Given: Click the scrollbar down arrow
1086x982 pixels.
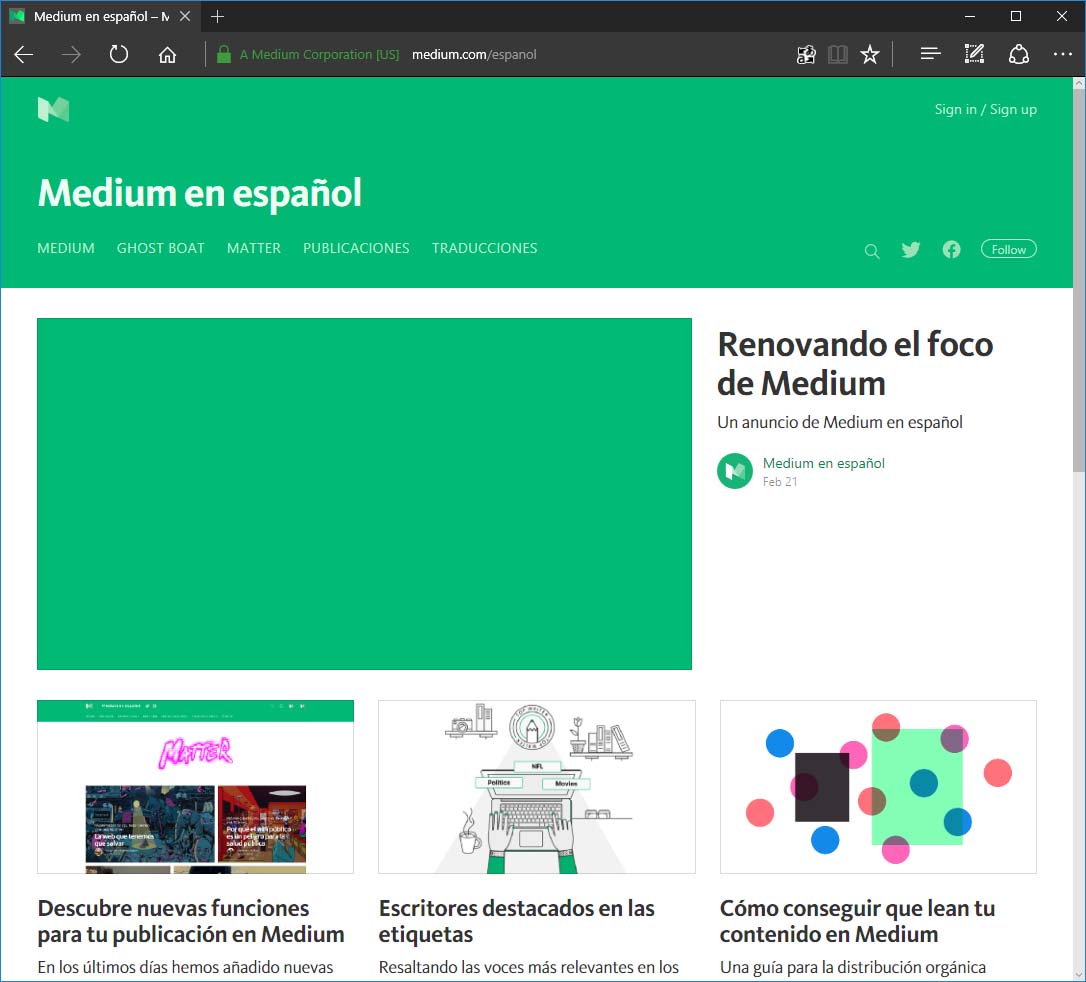Looking at the screenshot, I should 1079,974.
